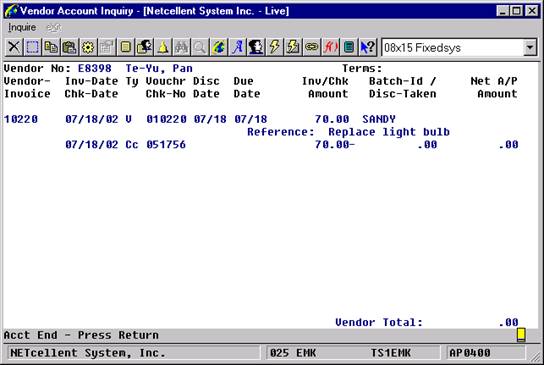Click the context help arrow-question icon
The image size is (544, 365).
click(x=367, y=47)
